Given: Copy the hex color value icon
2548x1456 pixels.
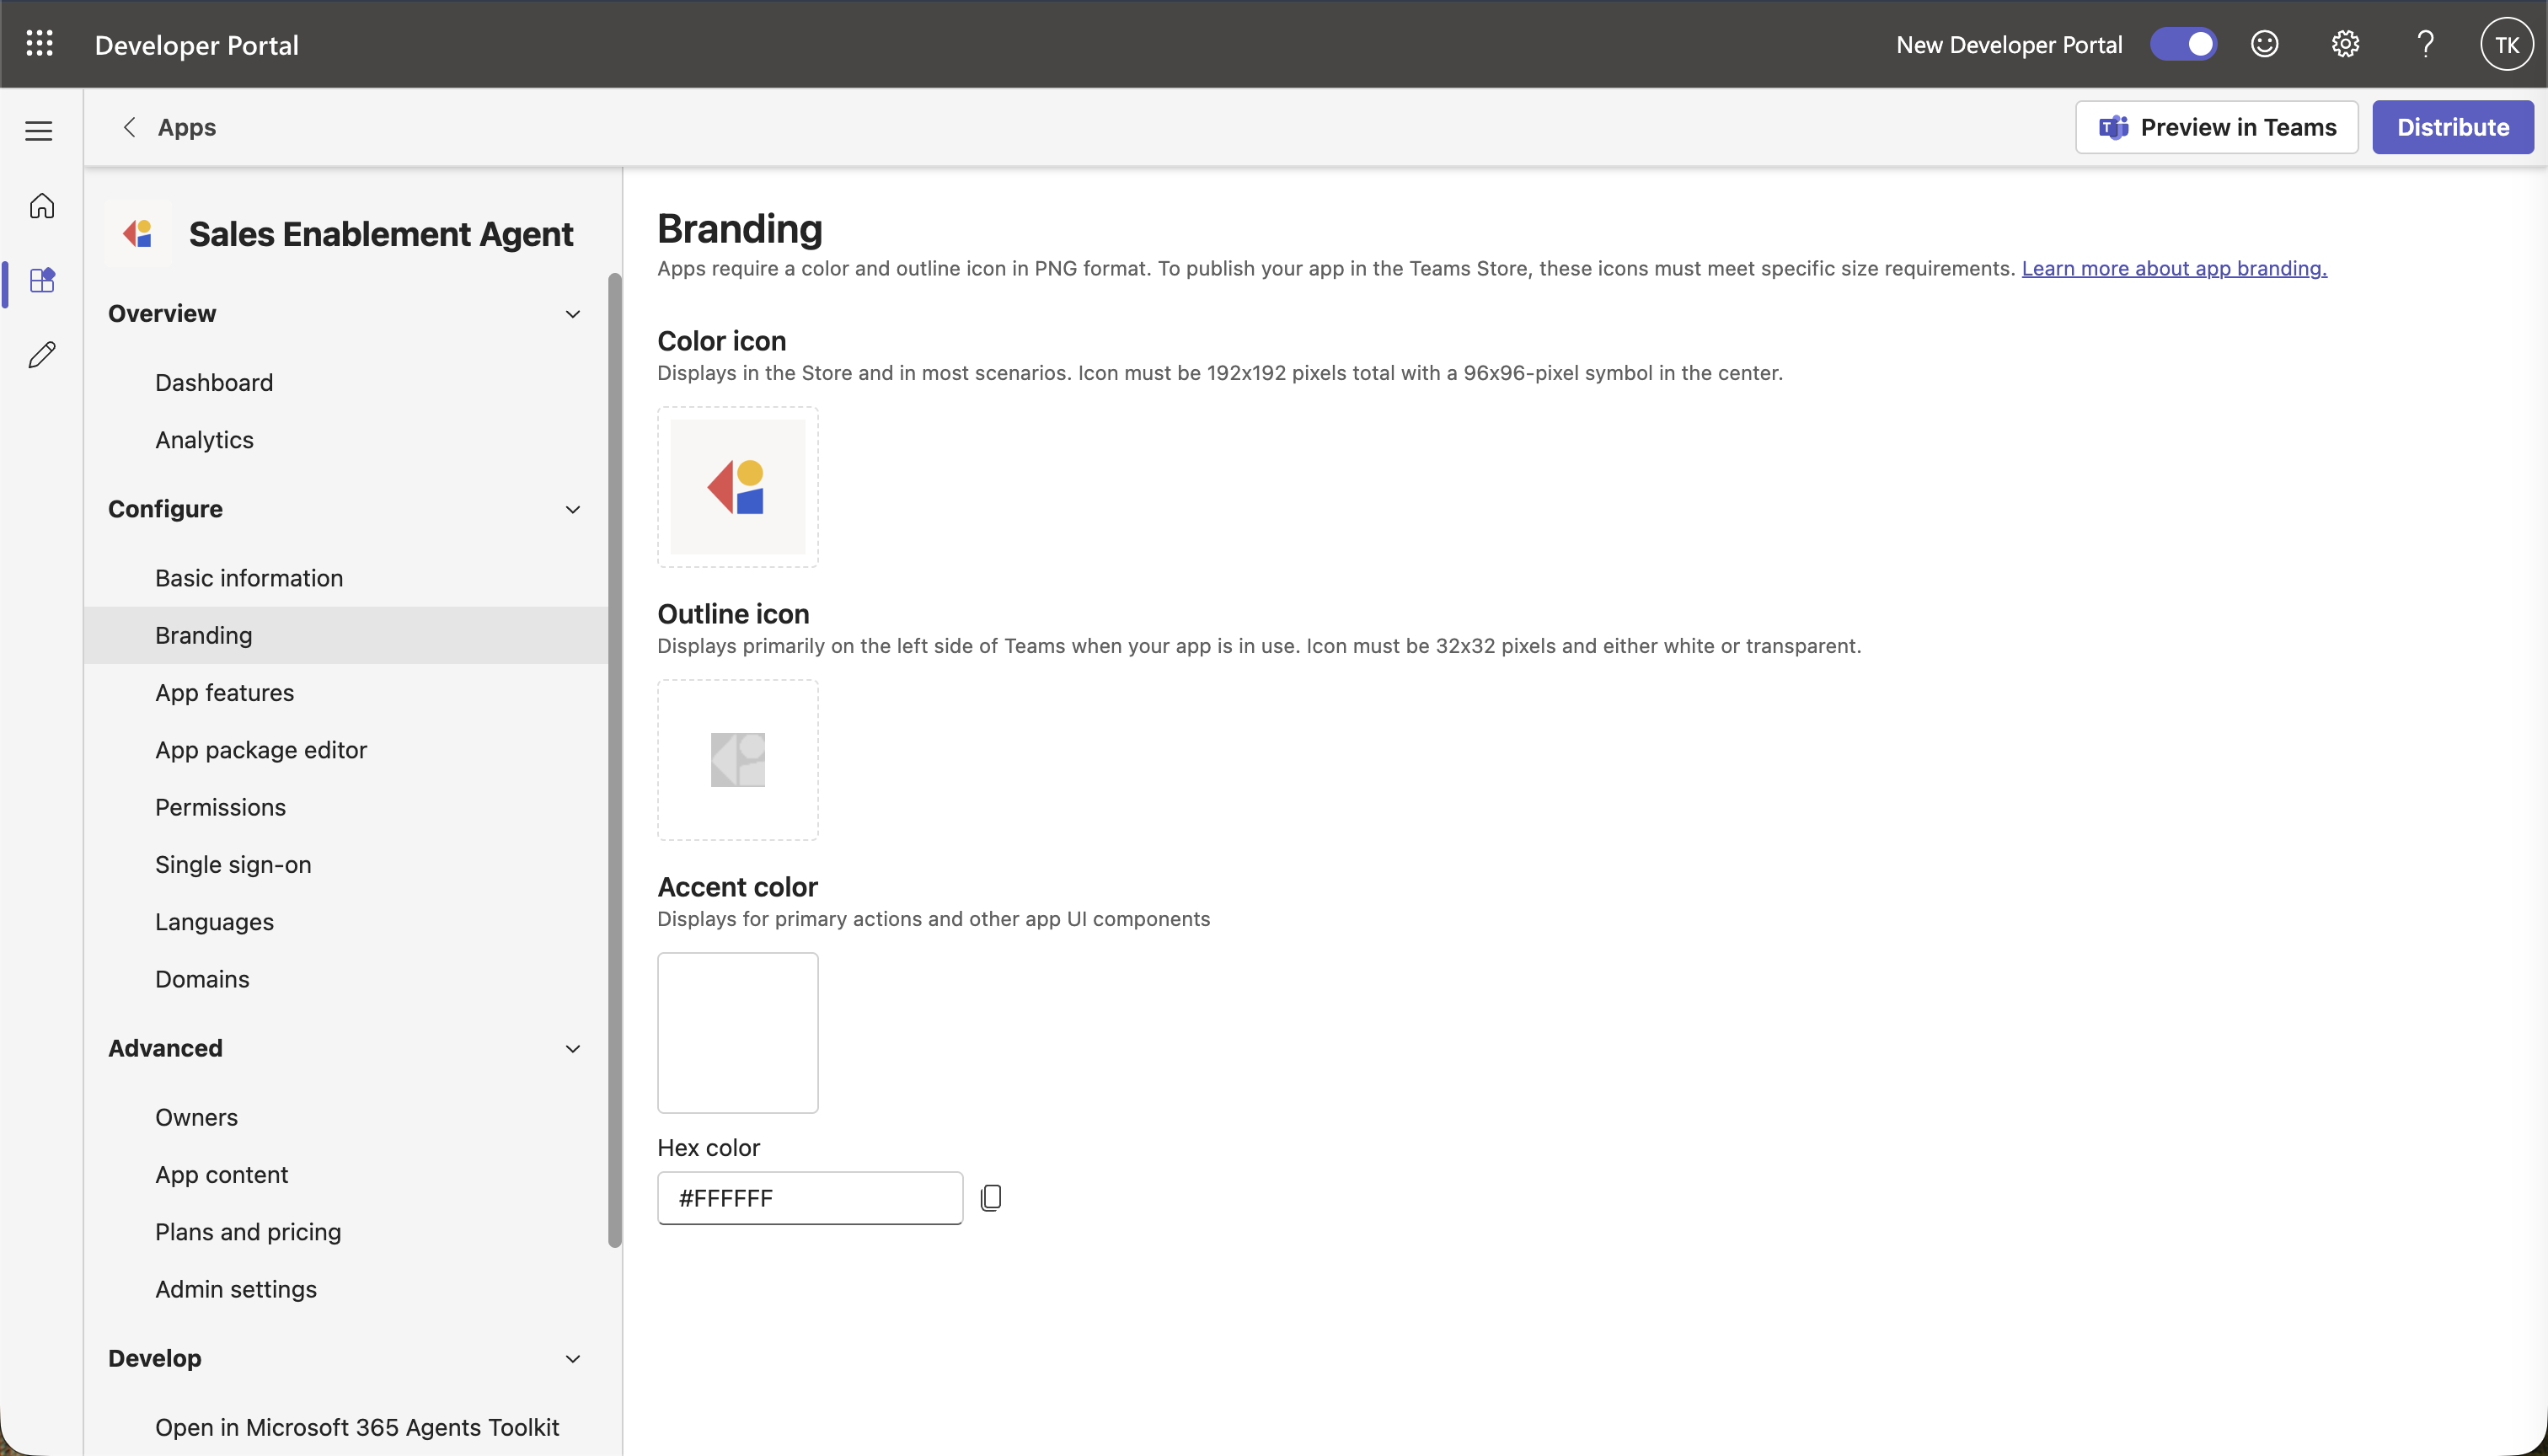Looking at the screenshot, I should click(990, 1197).
